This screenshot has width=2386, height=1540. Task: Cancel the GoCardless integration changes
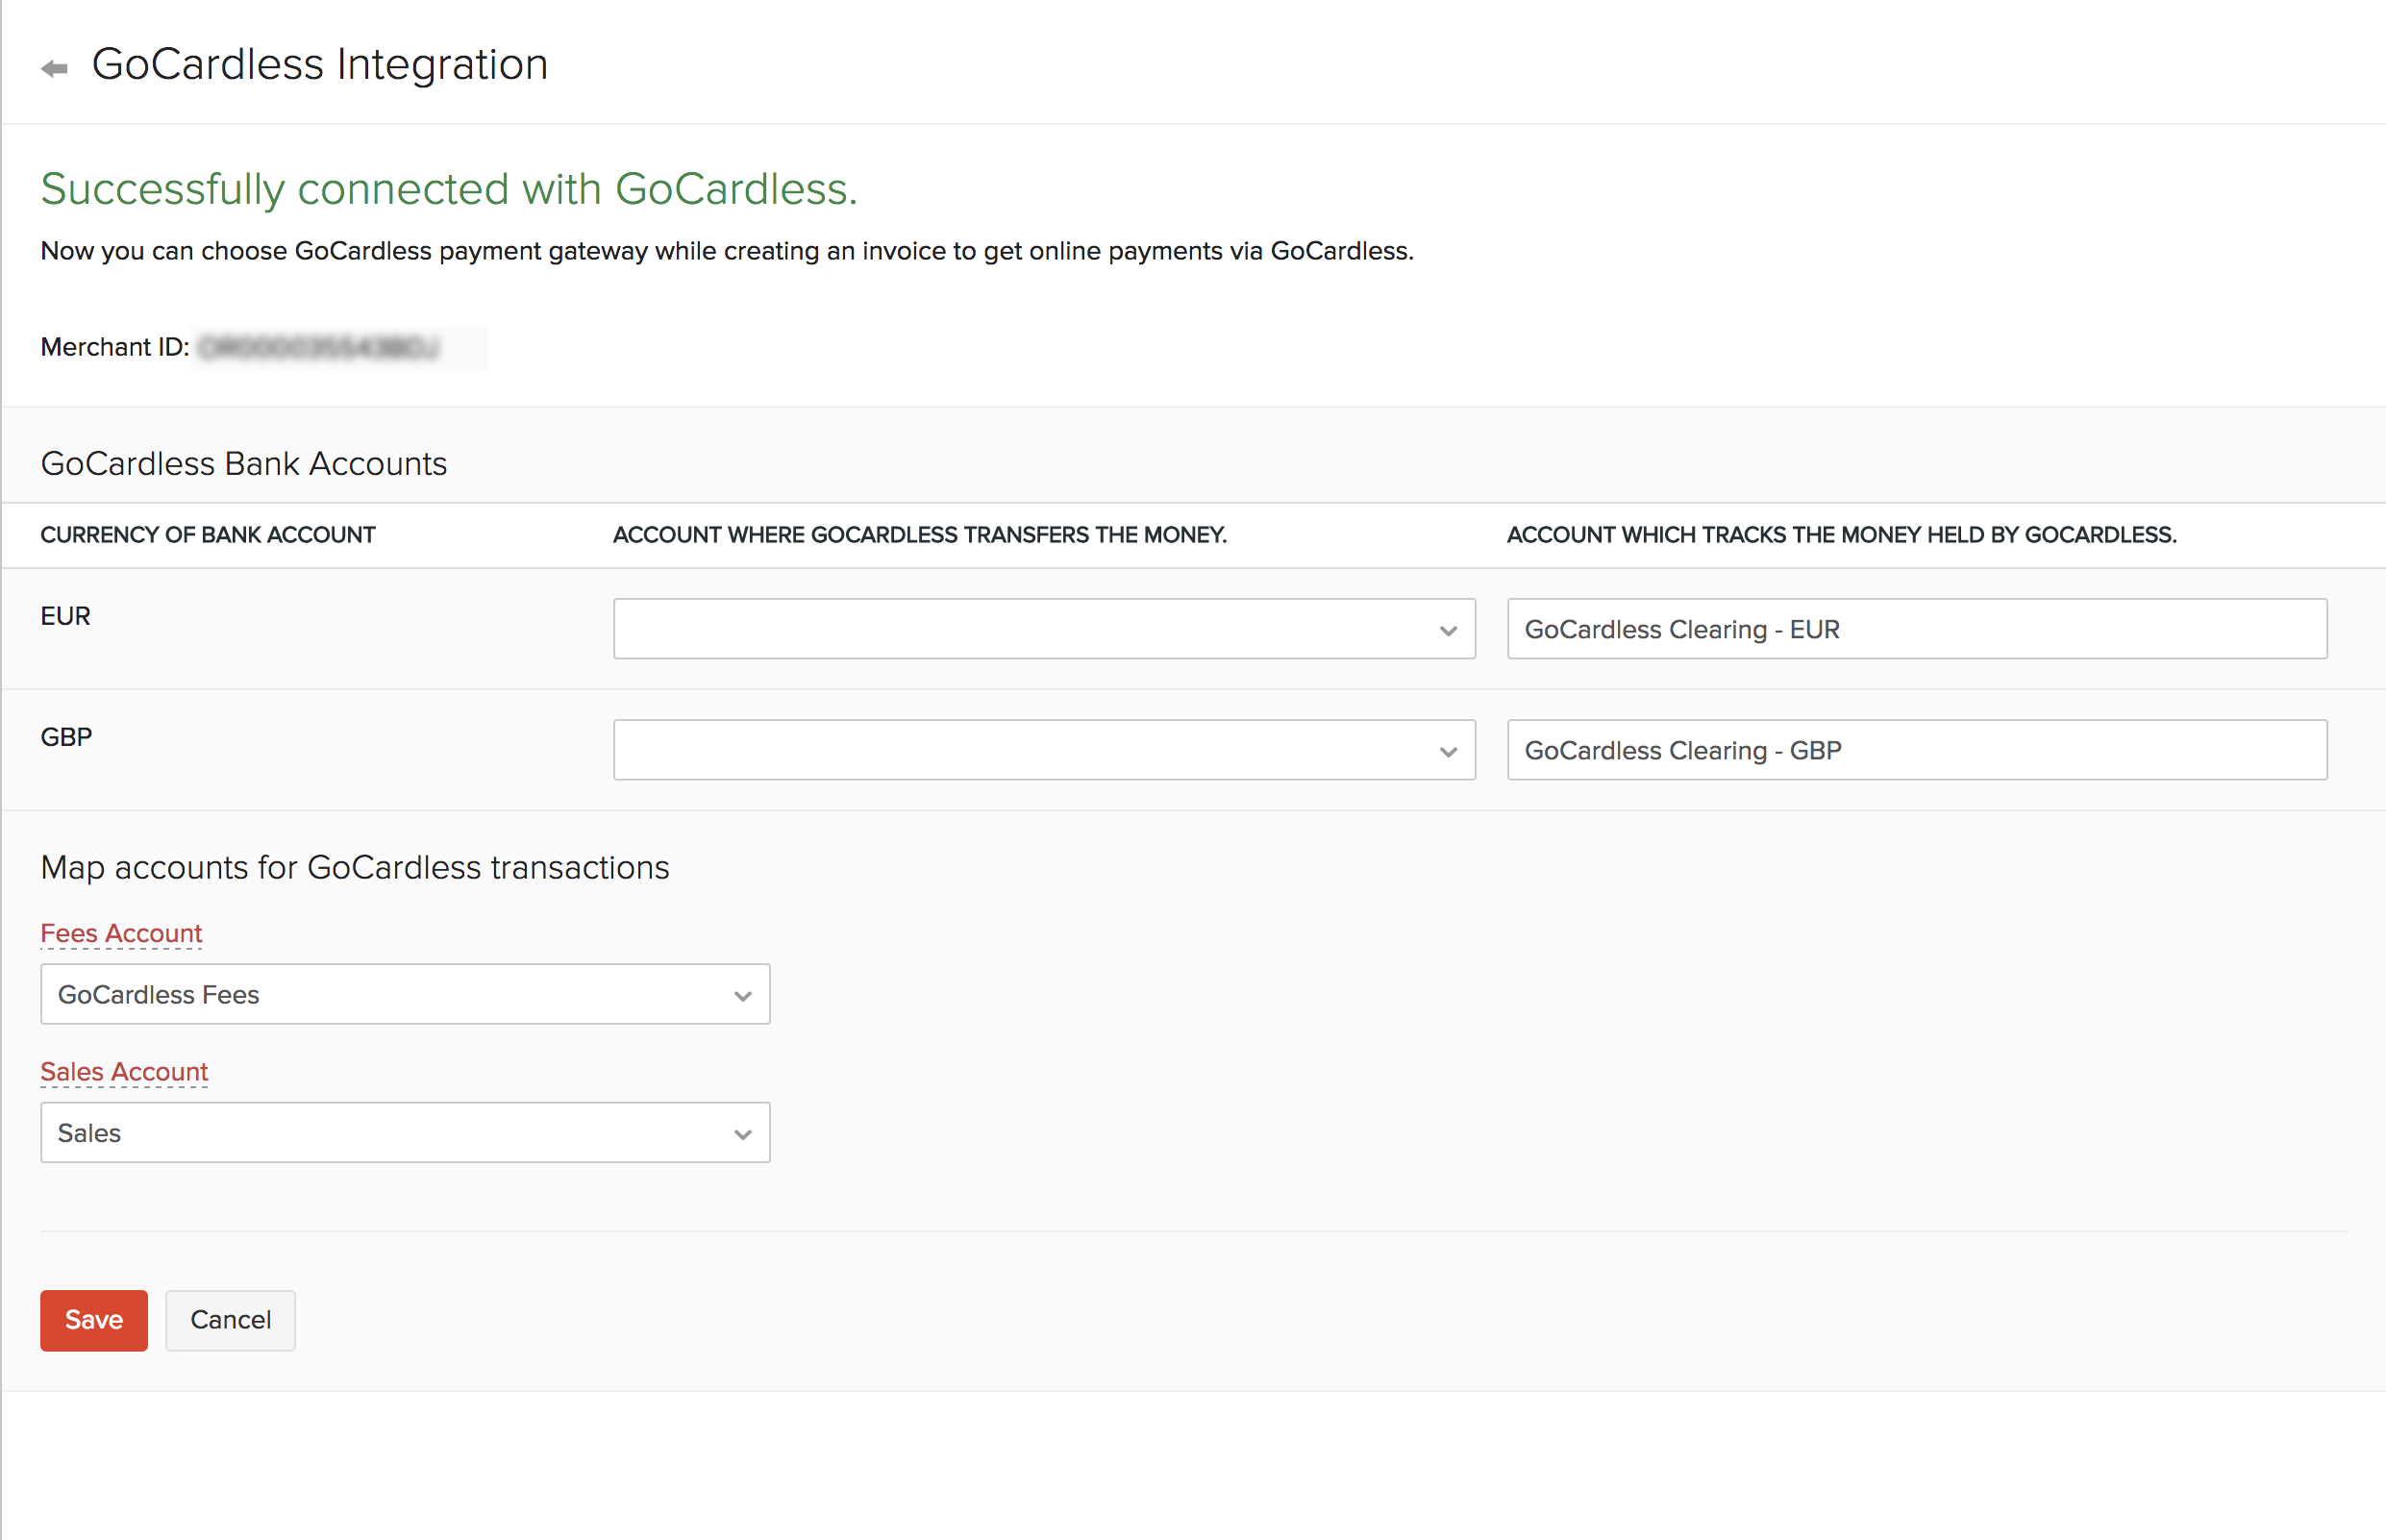(x=230, y=1320)
